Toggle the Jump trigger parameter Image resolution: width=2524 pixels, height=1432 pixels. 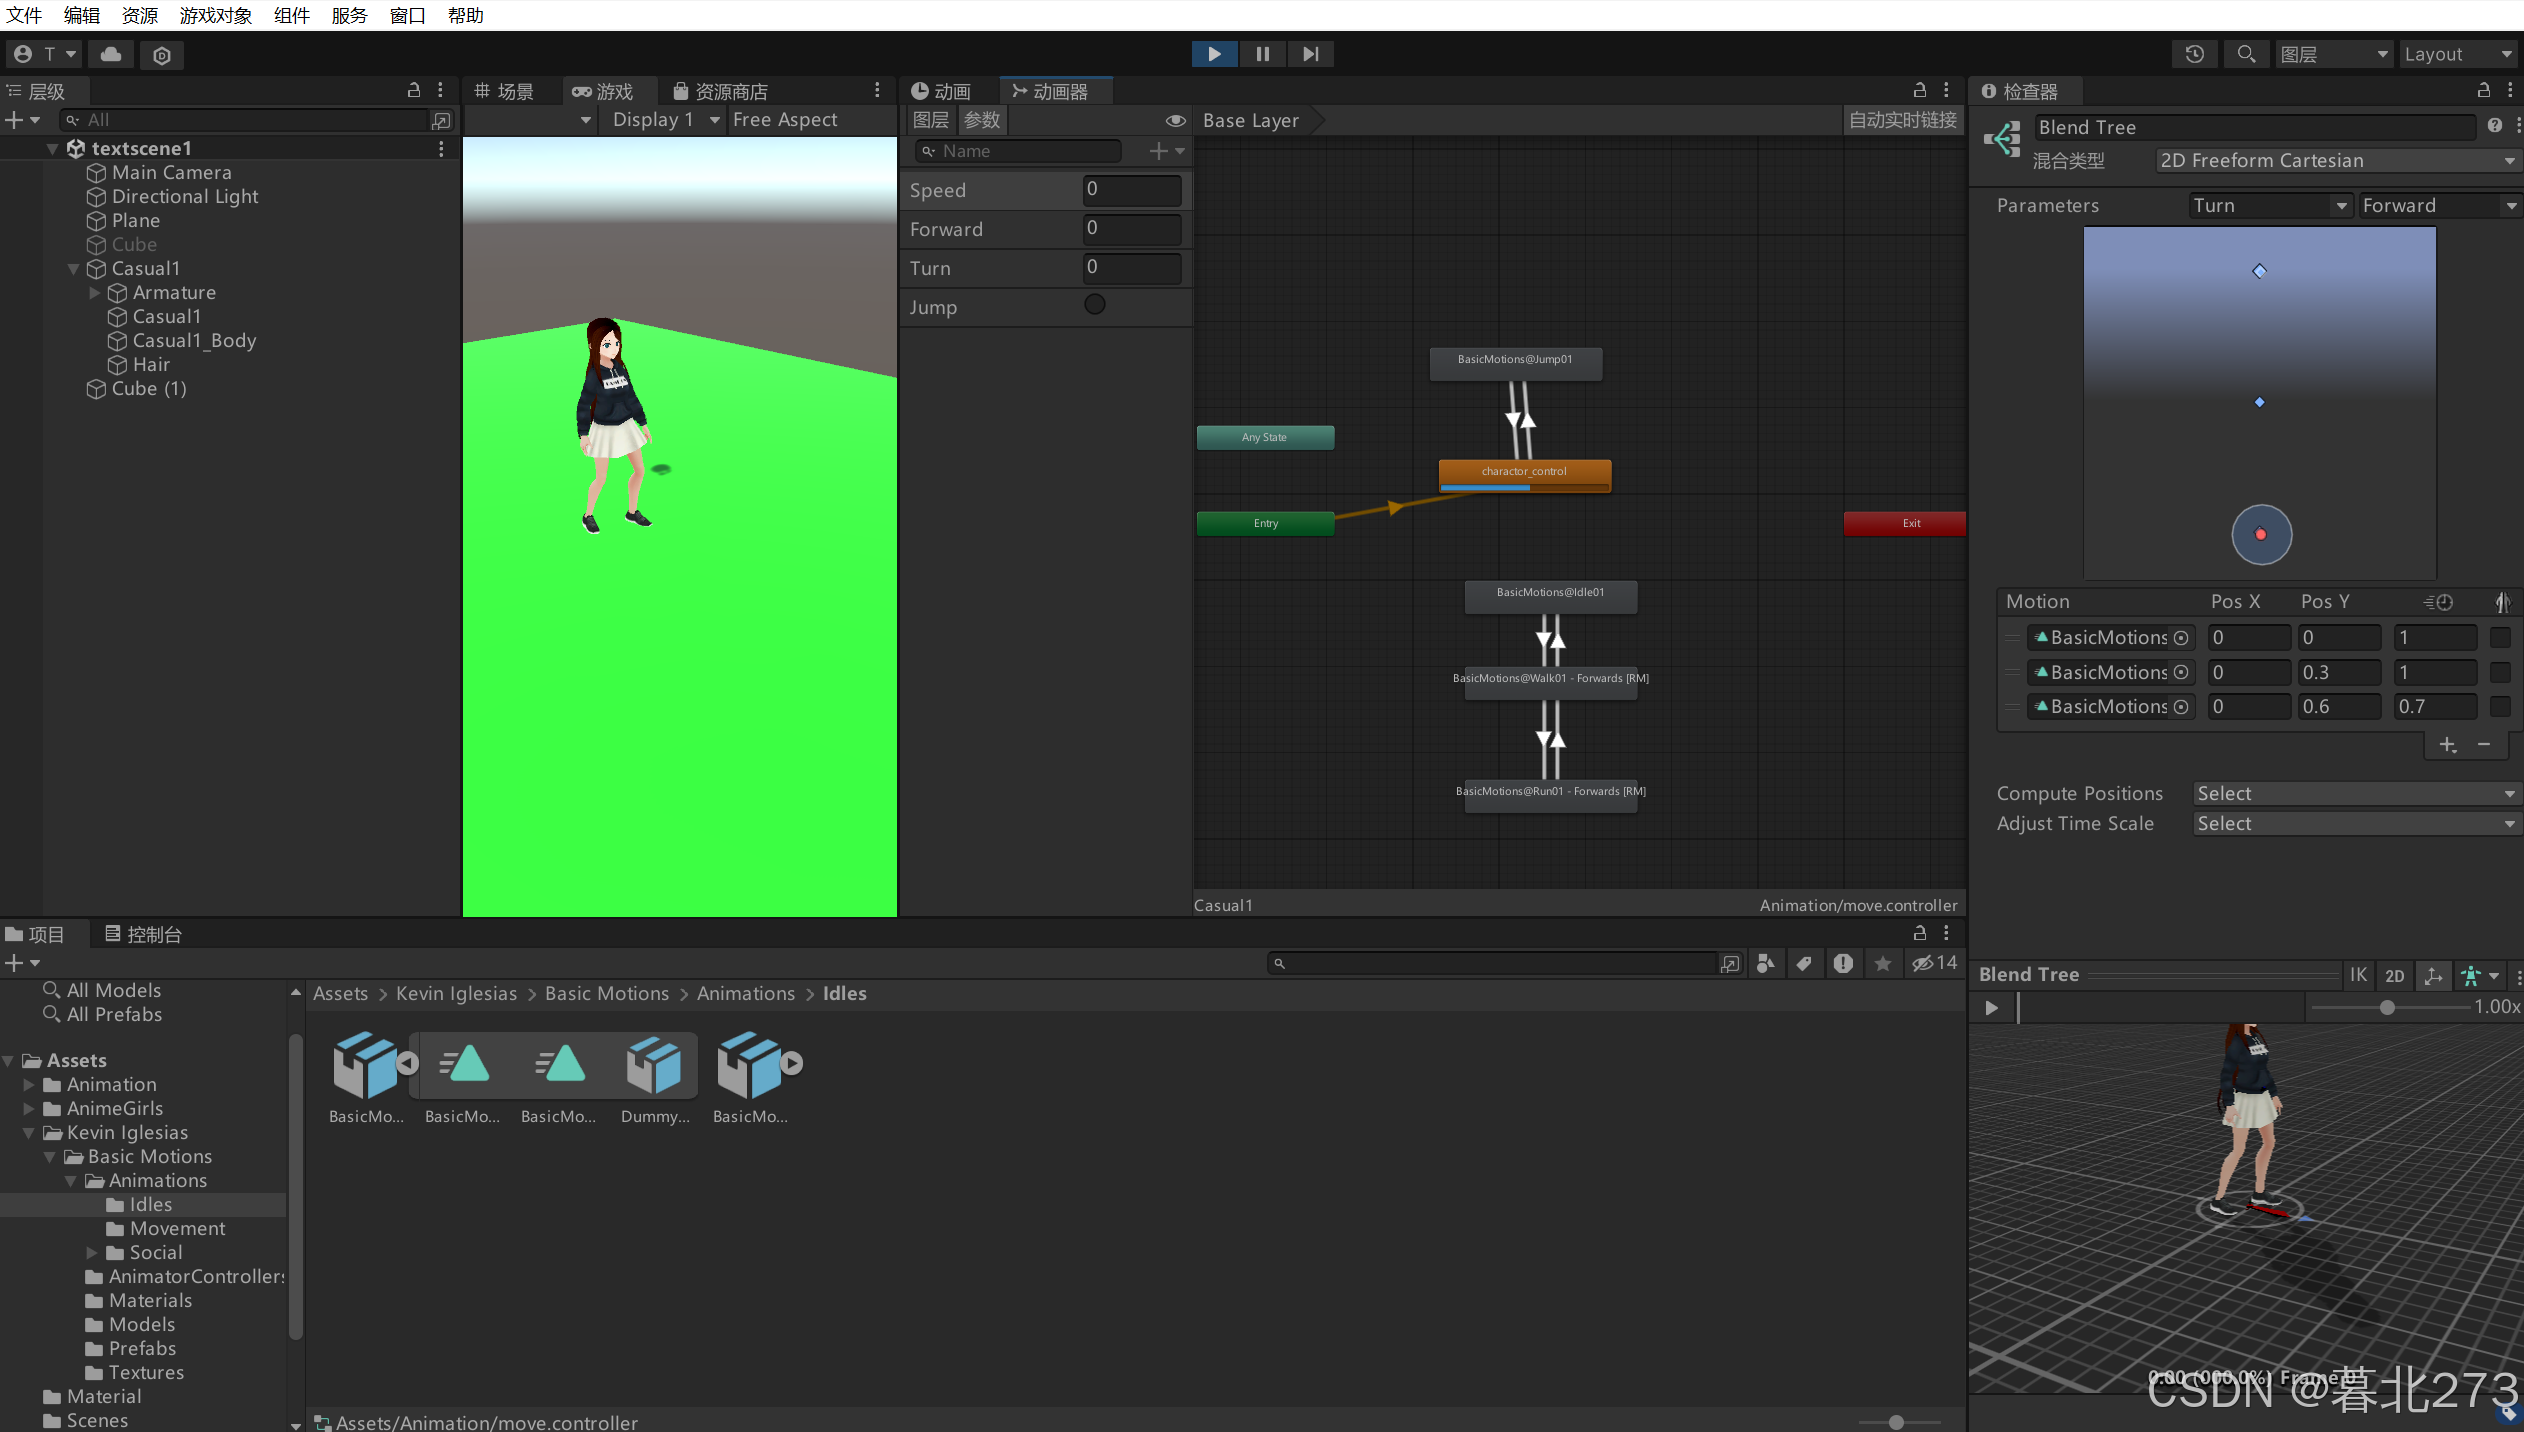click(1095, 305)
